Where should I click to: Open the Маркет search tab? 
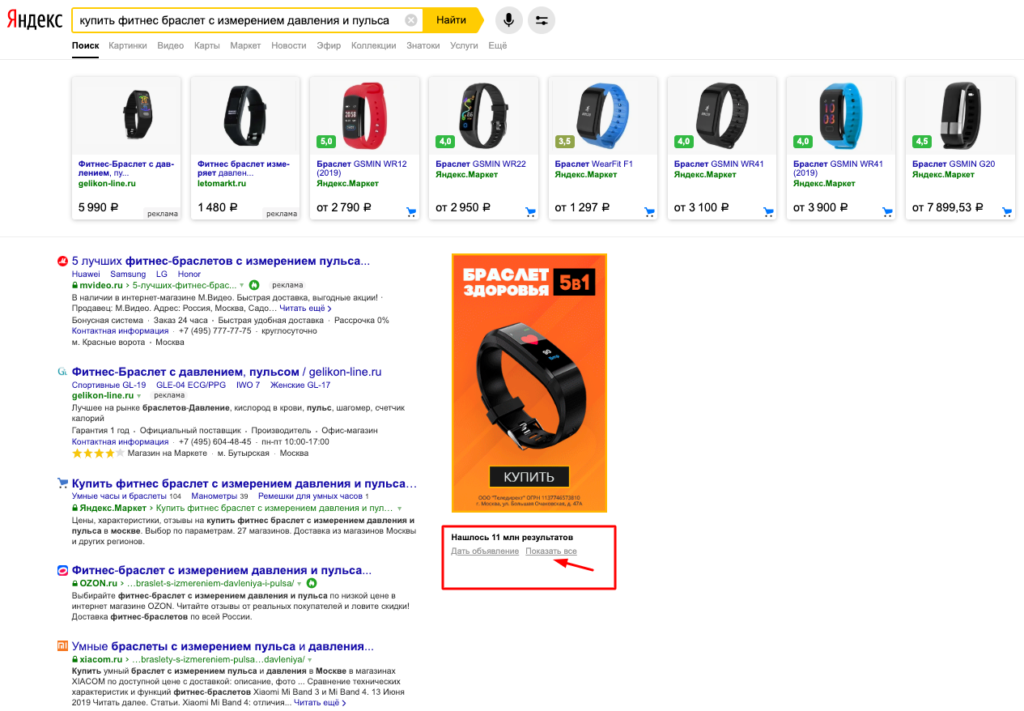[x=245, y=45]
